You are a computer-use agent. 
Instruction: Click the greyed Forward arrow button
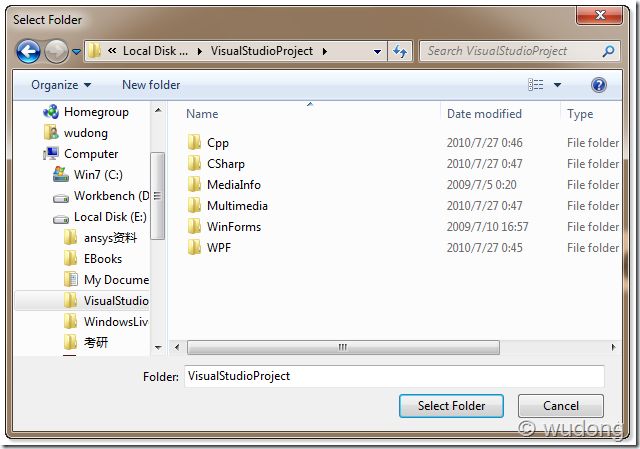click(x=56, y=51)
